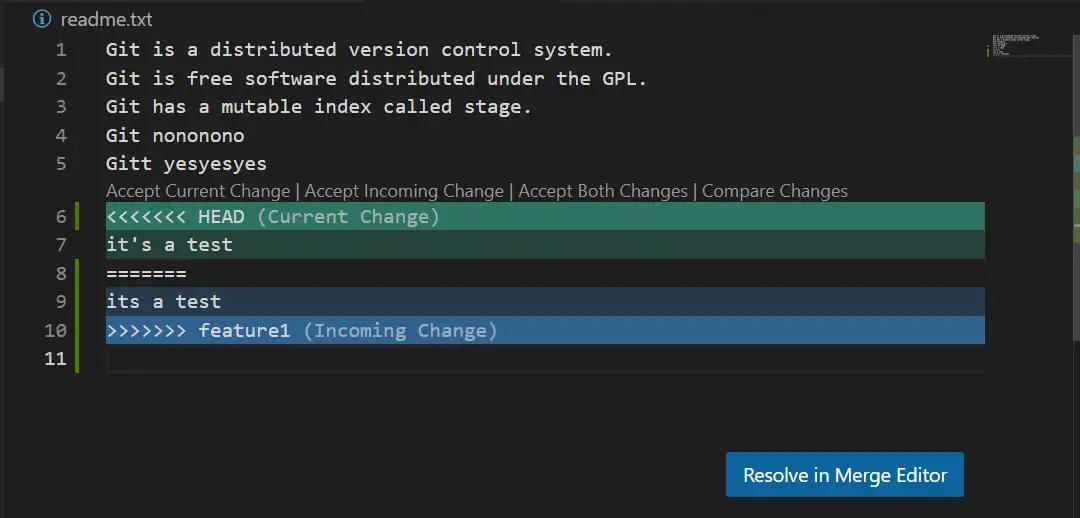Open Compare Changes for the conflict
Image resolution: width=1080 pixels, height=518 pixels.
(x=775, y=191)
